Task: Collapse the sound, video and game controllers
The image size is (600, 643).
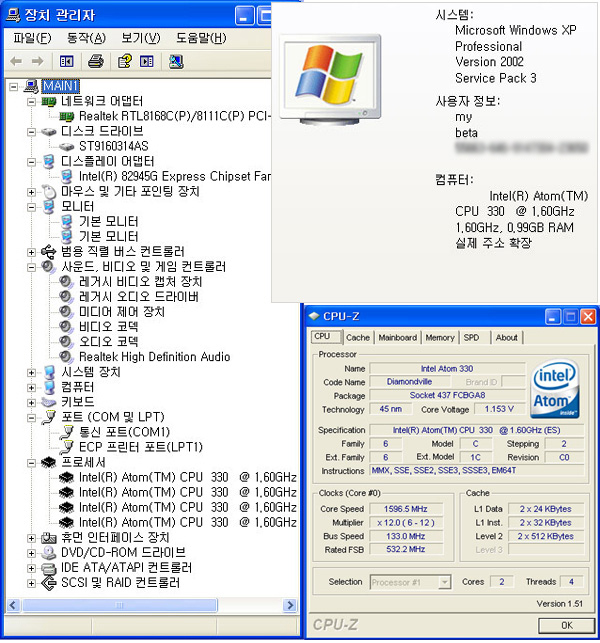Action: tap(31, 267)
